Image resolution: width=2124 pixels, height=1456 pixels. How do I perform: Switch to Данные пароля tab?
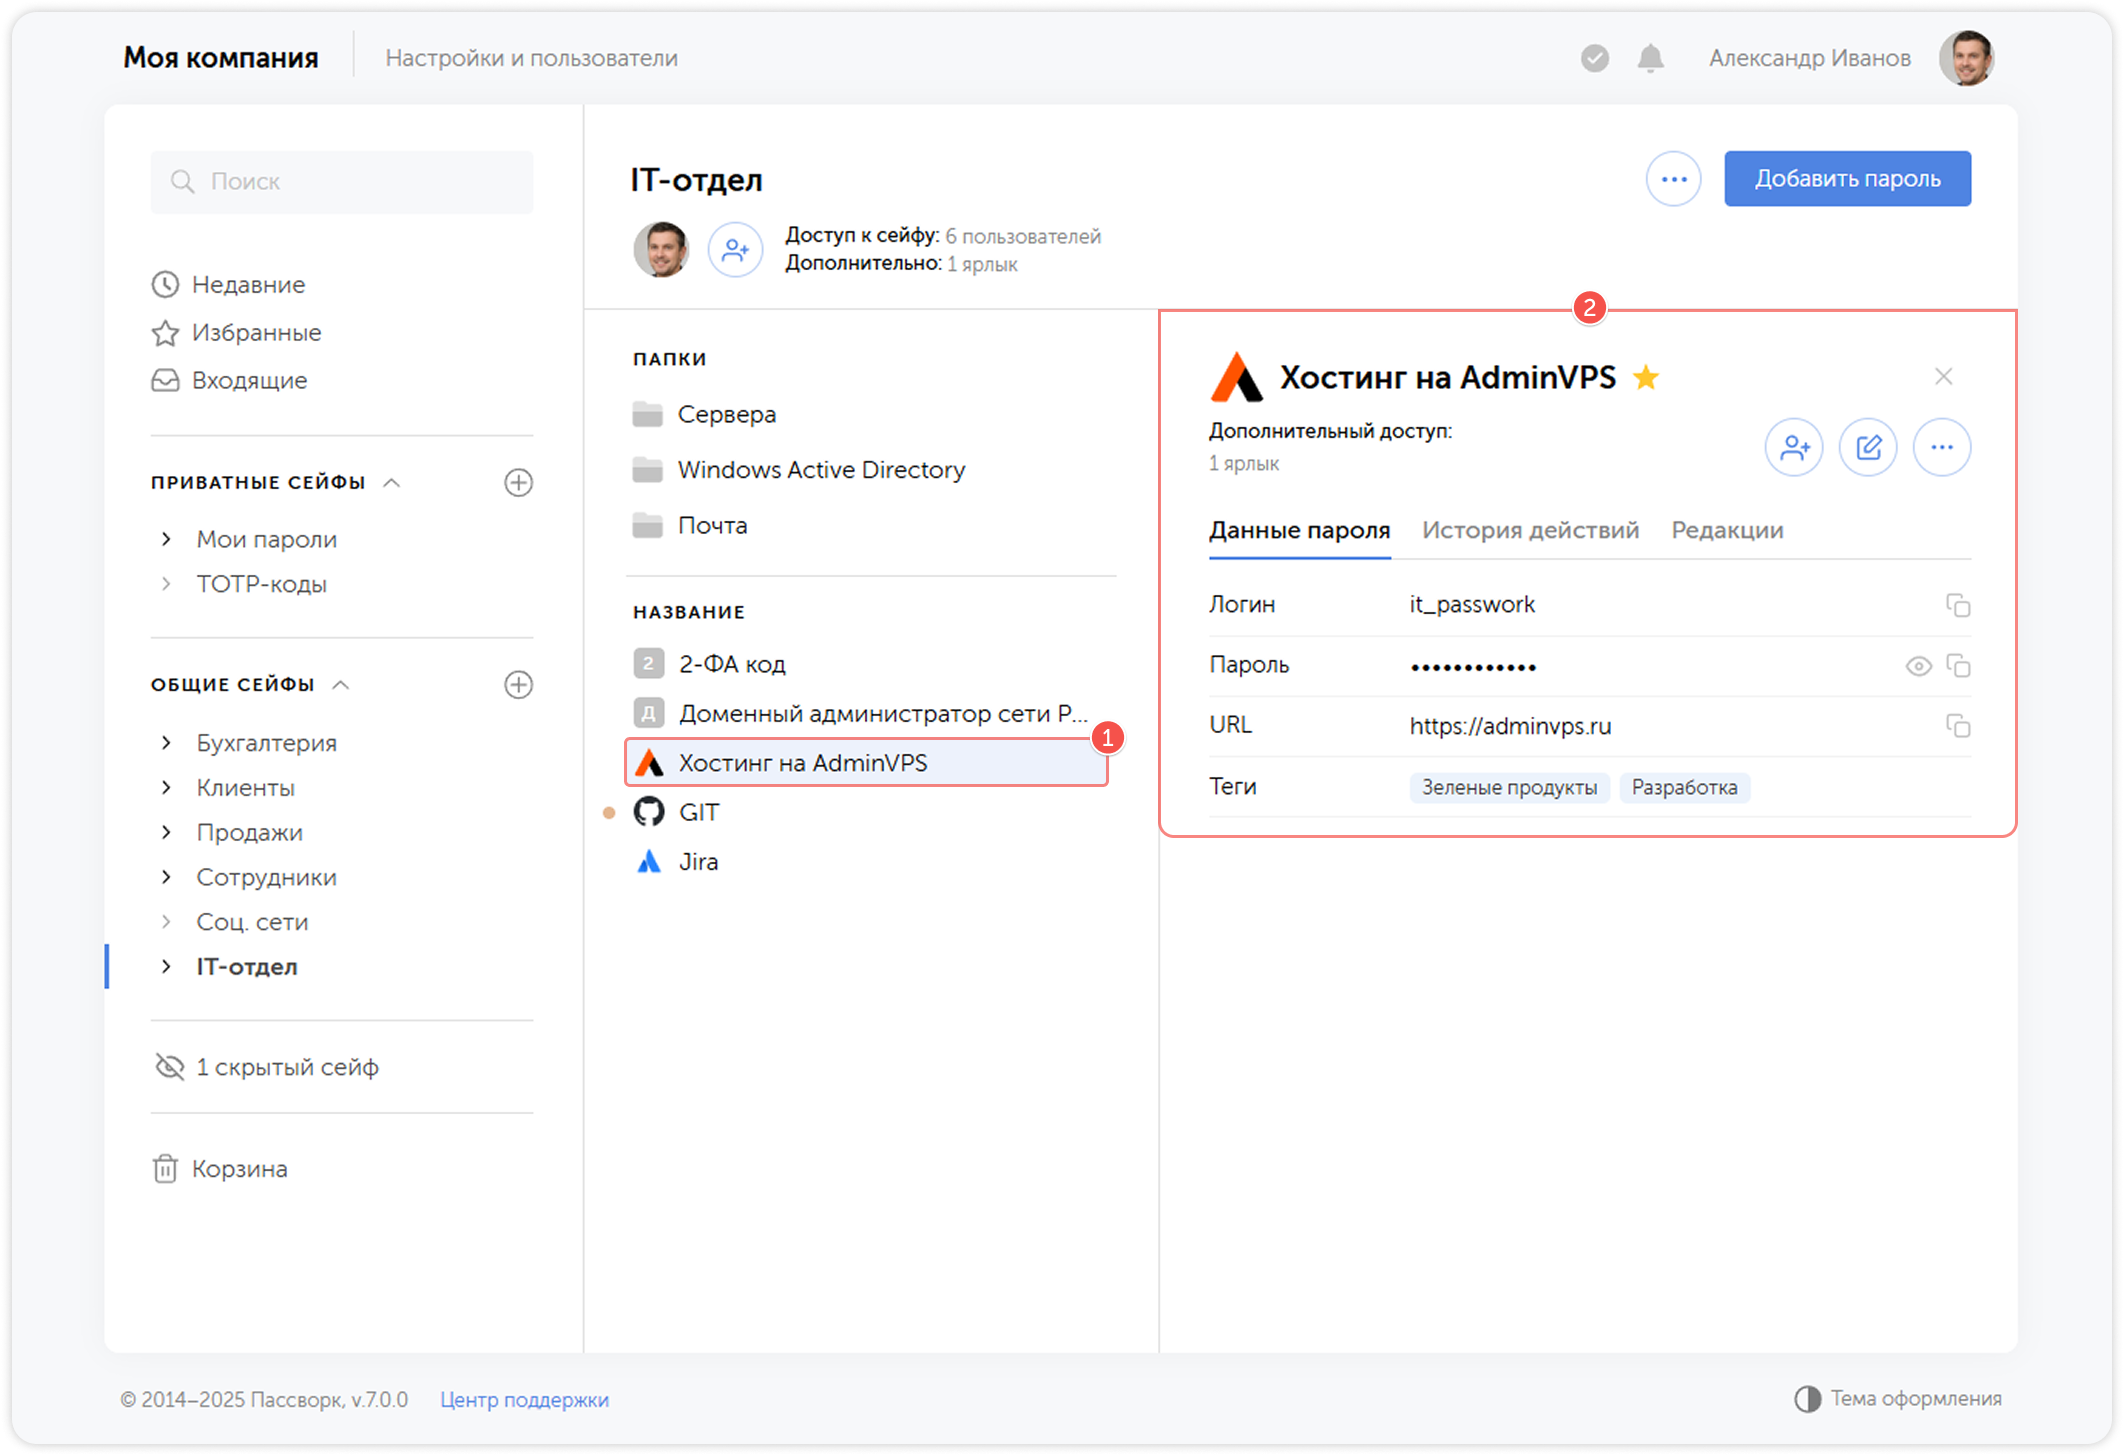tap(1299, 531)
